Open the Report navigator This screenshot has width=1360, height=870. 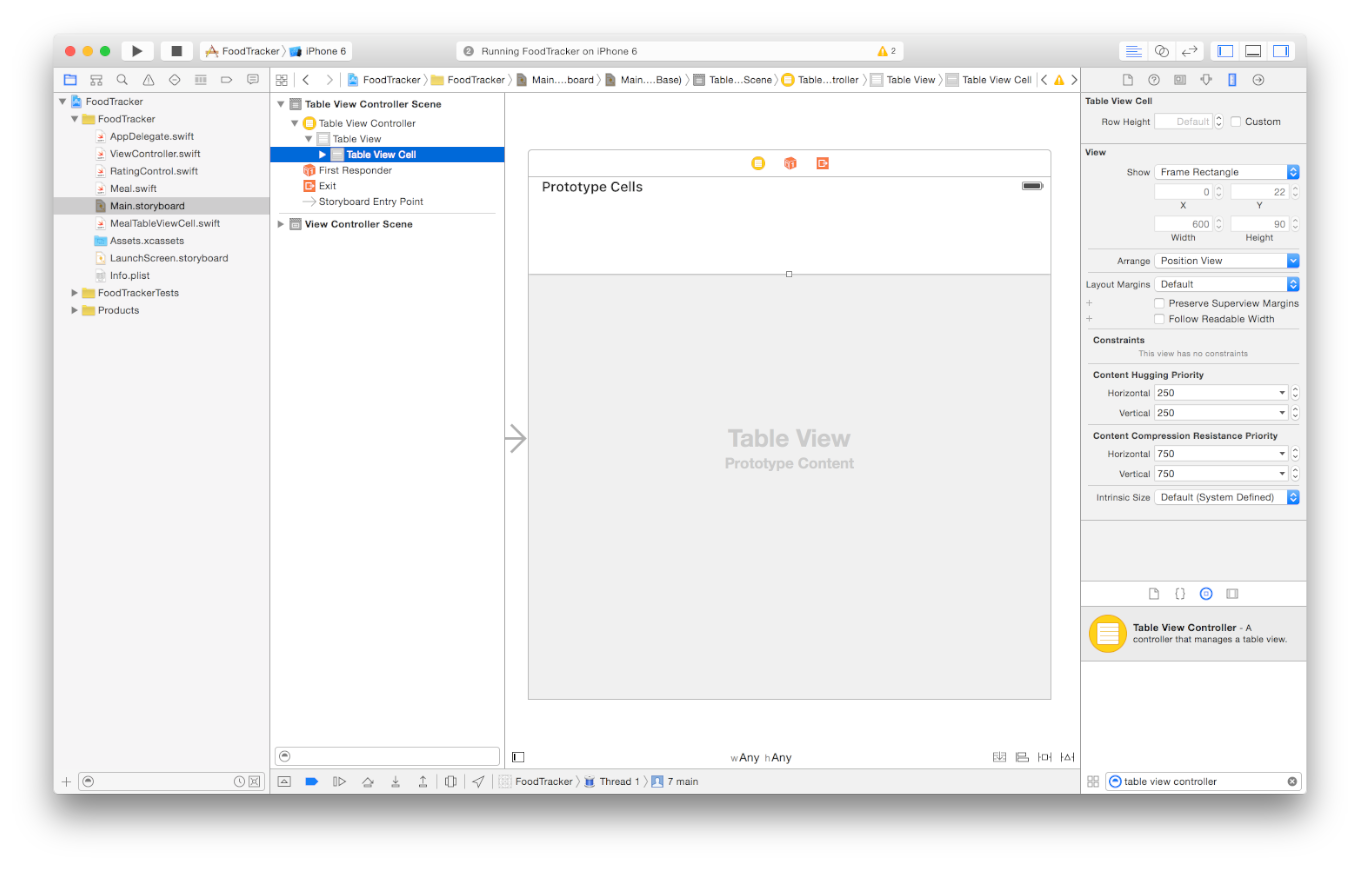252,79
